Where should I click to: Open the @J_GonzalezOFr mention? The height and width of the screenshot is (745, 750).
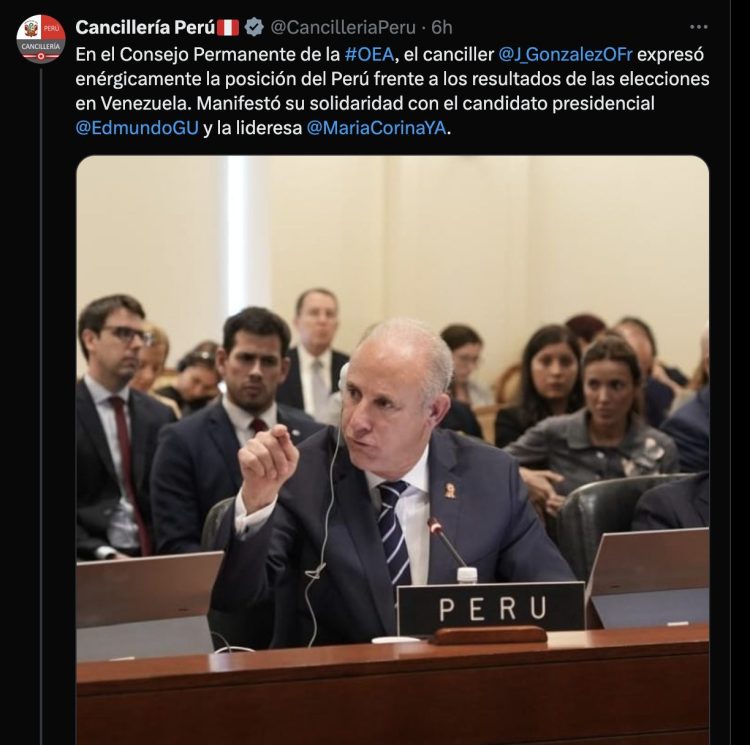click(x=565, y=55)
